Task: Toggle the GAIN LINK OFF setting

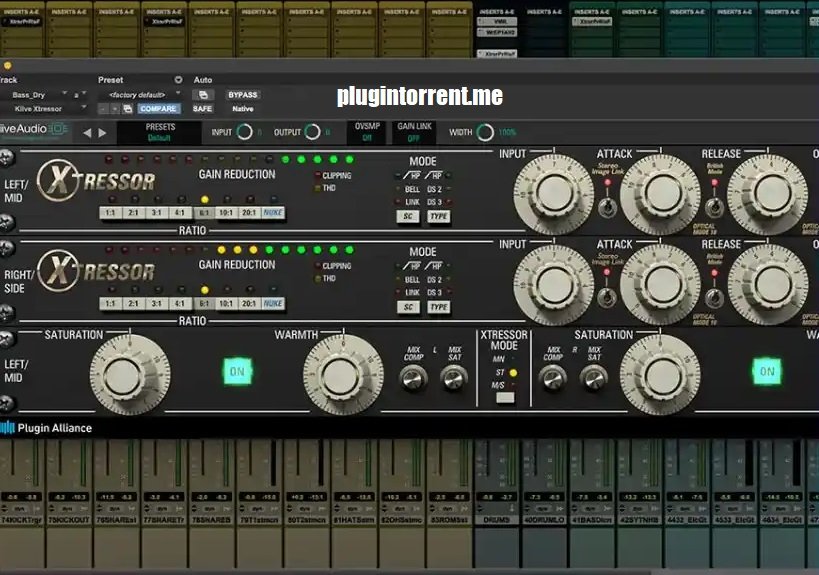Action: tap(414, 132)
